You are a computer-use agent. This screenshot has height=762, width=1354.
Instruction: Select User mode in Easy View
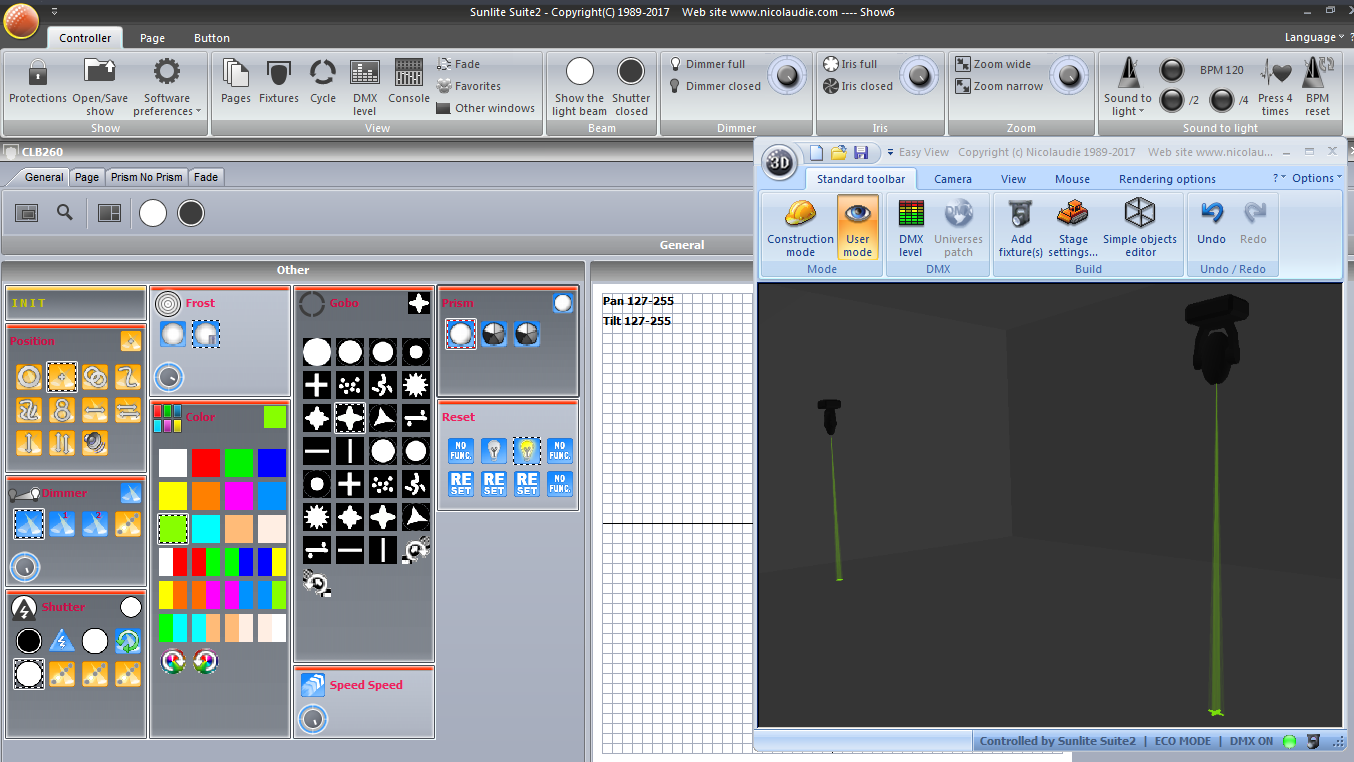(858, 228)
